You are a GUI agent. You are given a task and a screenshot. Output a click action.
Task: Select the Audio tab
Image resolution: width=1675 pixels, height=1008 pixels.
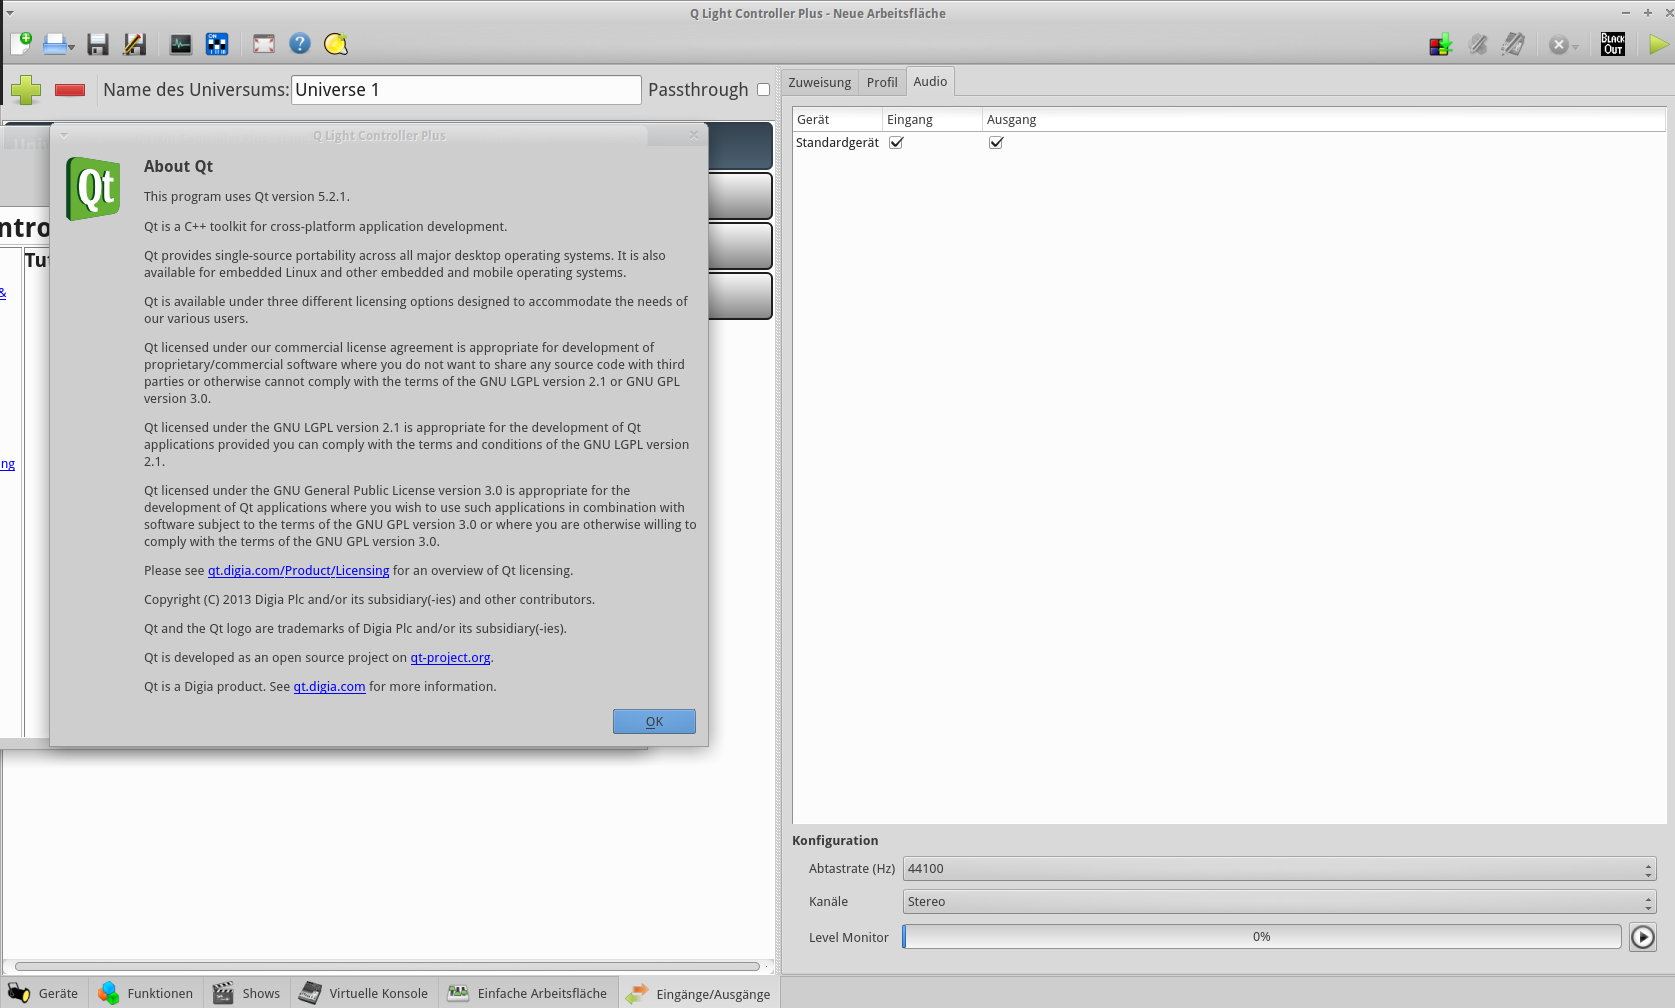pyautogui.click(x=930, y=81)
